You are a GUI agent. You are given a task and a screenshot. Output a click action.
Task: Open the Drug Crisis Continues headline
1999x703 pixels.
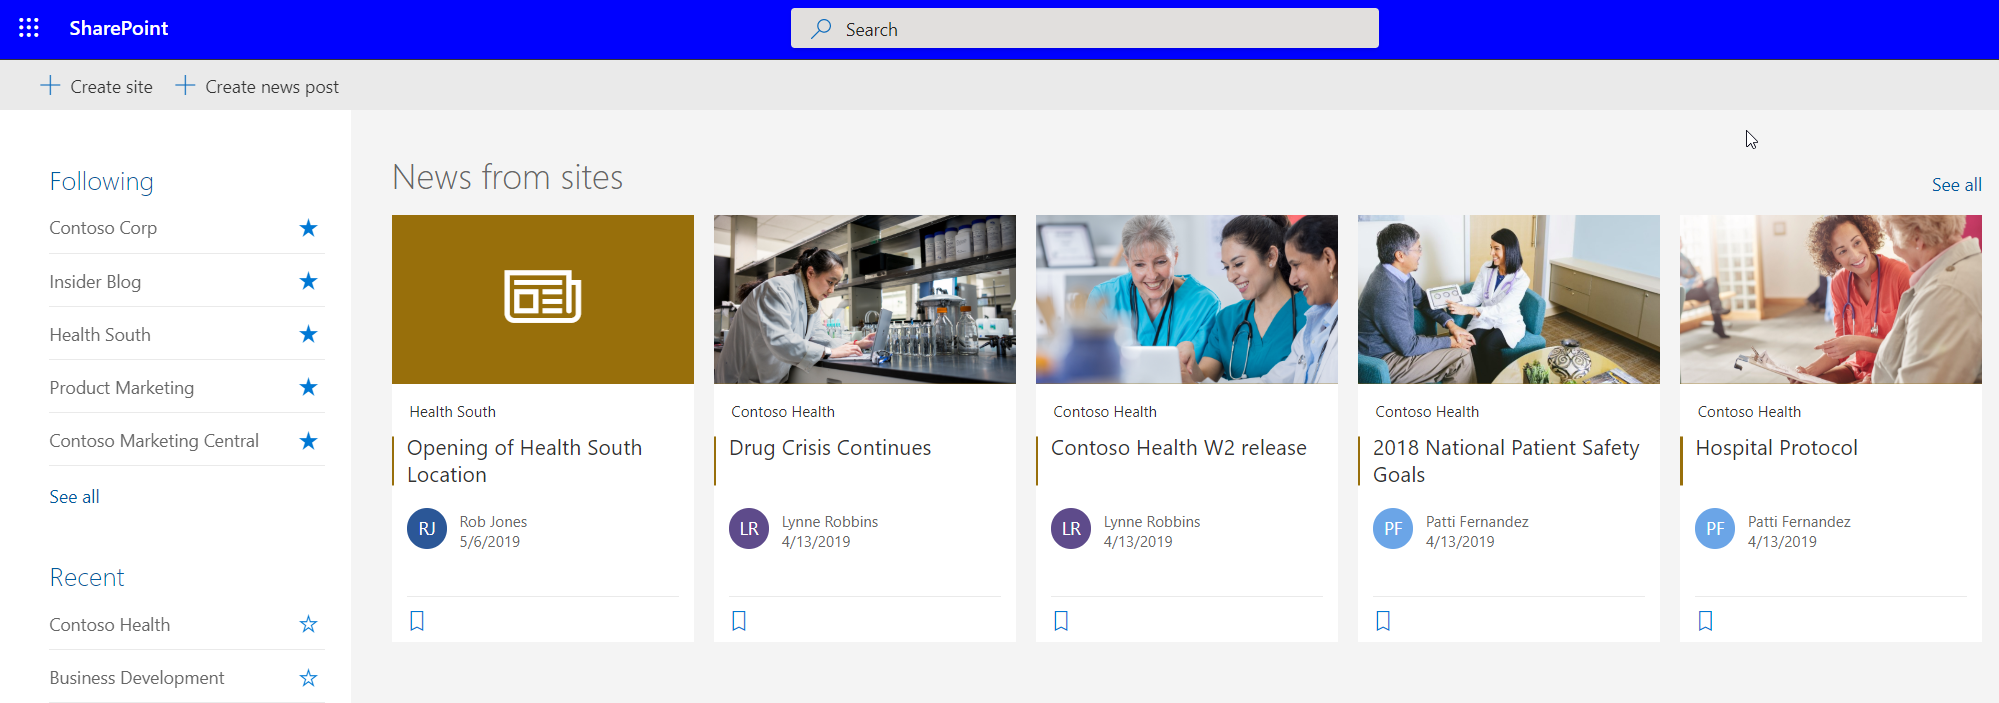click(x=830, y=448)
